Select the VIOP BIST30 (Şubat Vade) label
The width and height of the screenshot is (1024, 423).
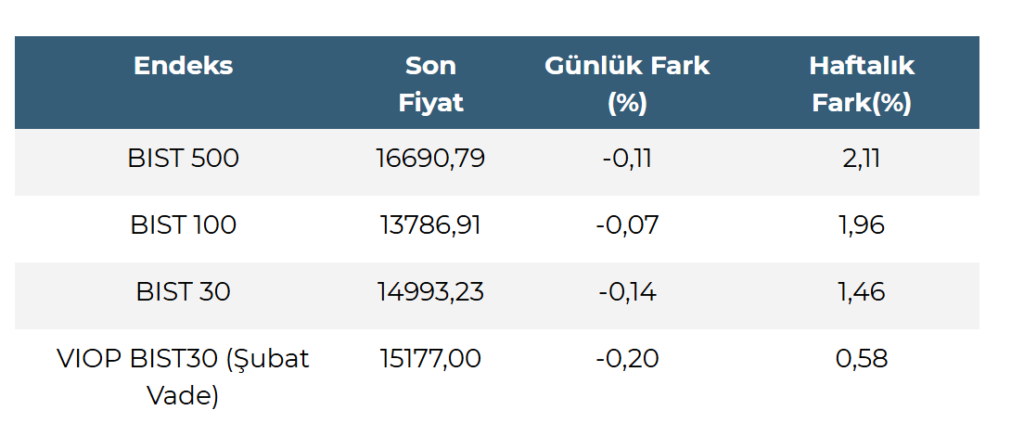pos(183,375)
